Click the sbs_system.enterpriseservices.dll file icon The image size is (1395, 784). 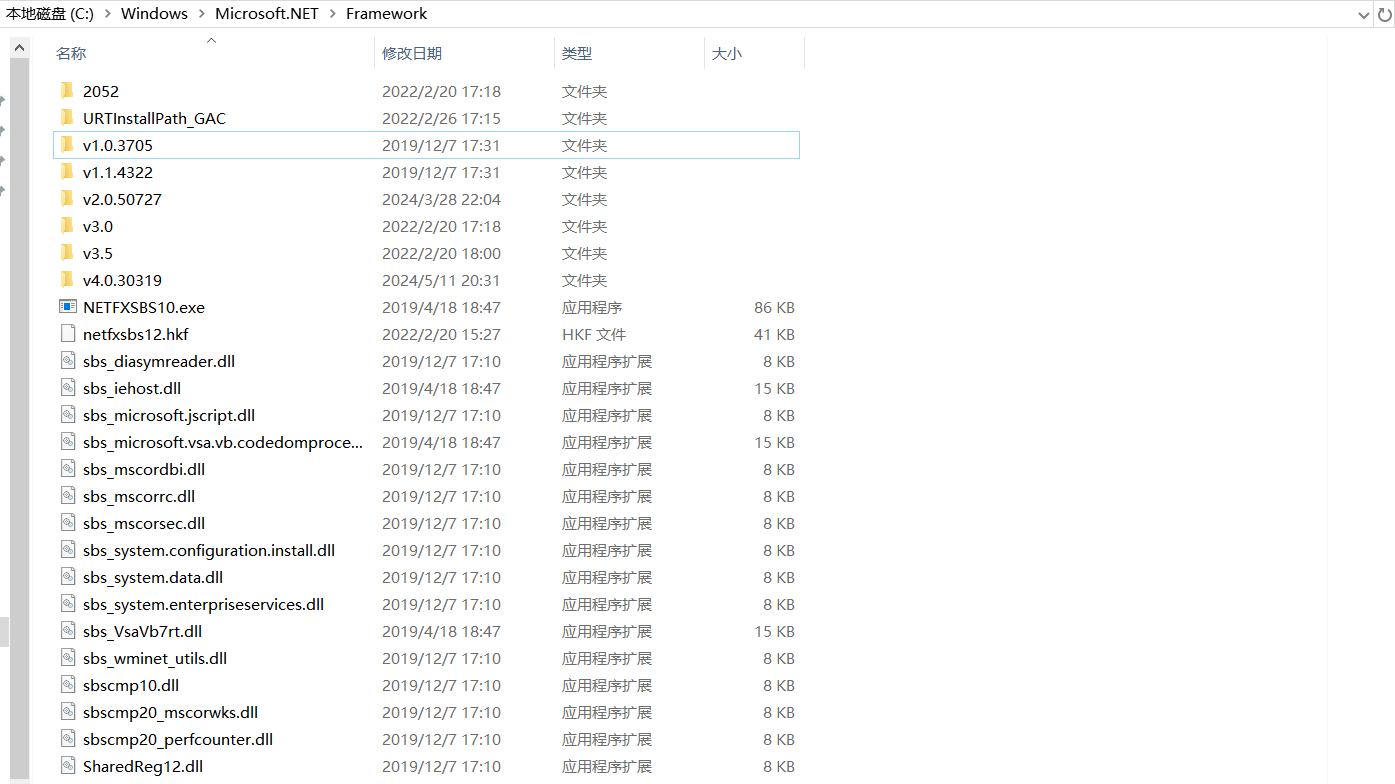coord(68,604)
